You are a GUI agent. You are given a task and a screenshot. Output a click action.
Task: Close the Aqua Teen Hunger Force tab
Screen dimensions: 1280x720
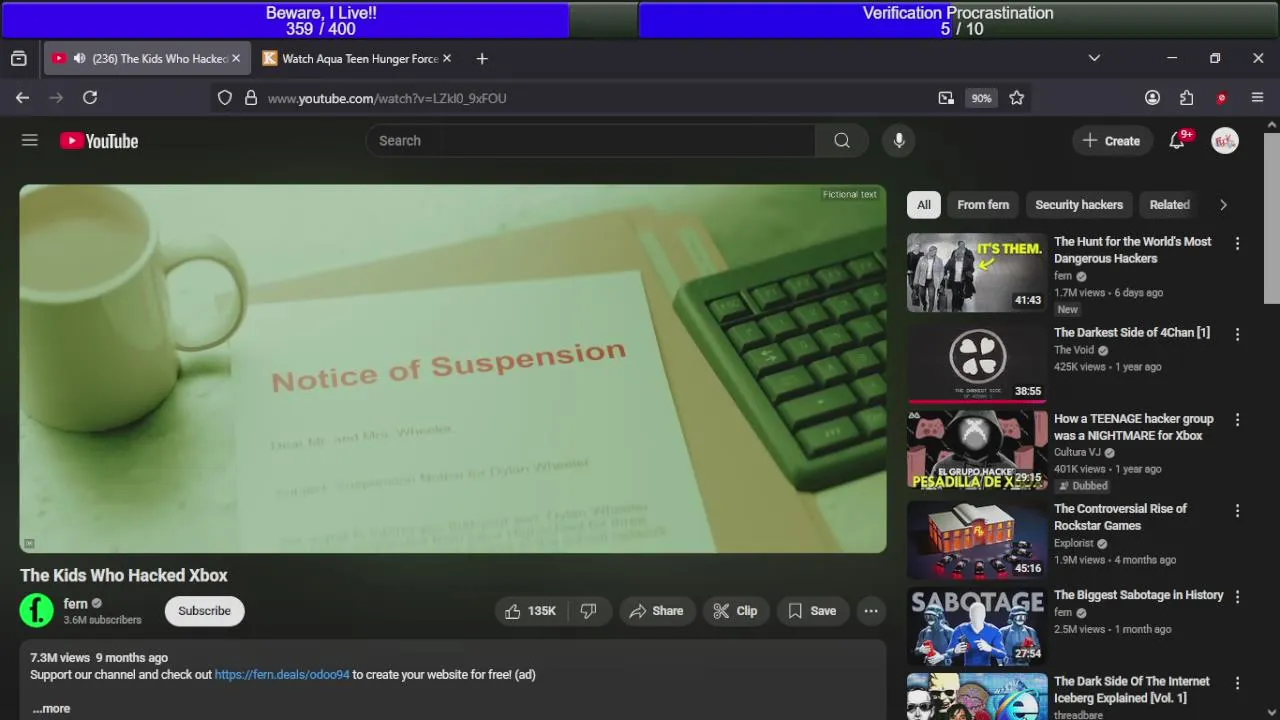point(447,59)
